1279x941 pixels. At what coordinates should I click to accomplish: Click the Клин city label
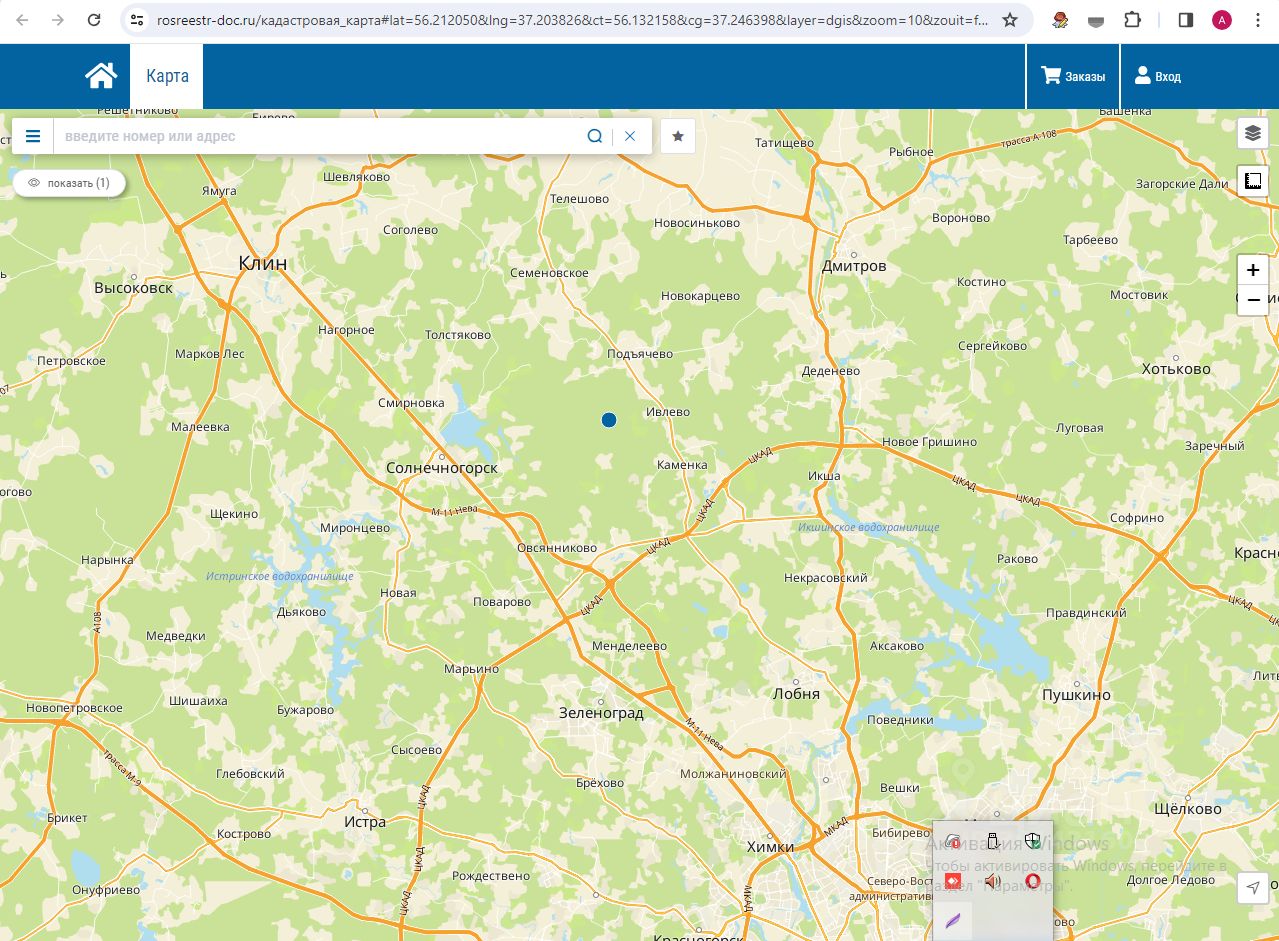tap(263, 263)
